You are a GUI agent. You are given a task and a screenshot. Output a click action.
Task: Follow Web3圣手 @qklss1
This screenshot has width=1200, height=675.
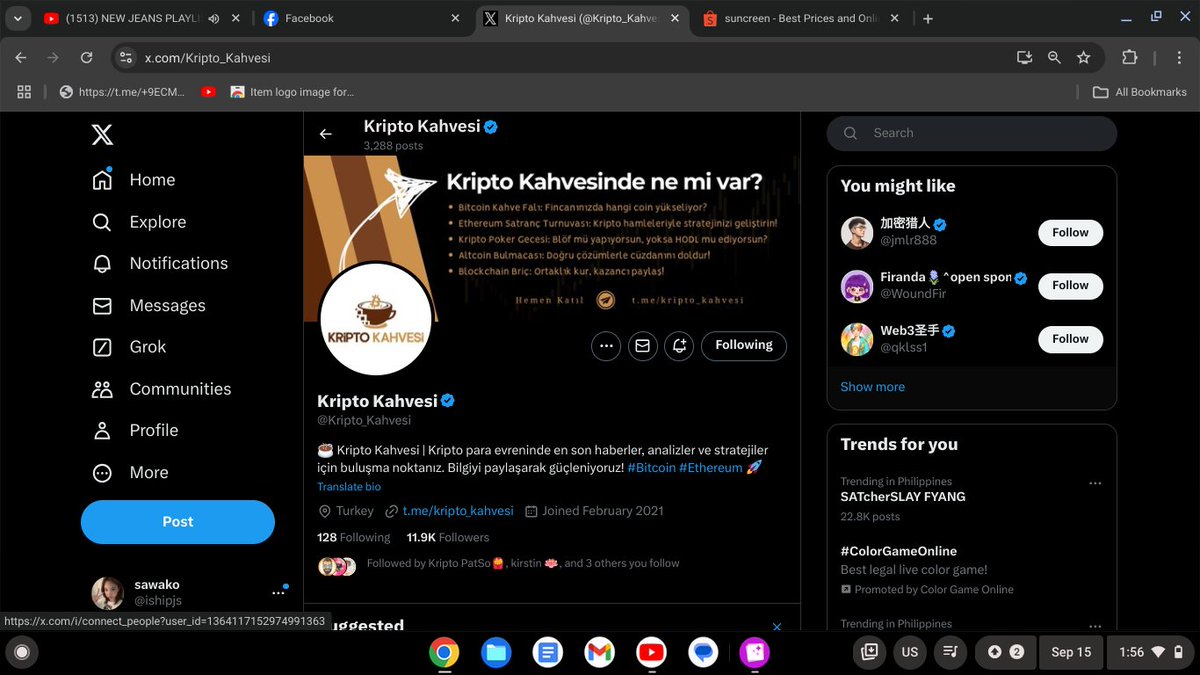pos(1070,339)
